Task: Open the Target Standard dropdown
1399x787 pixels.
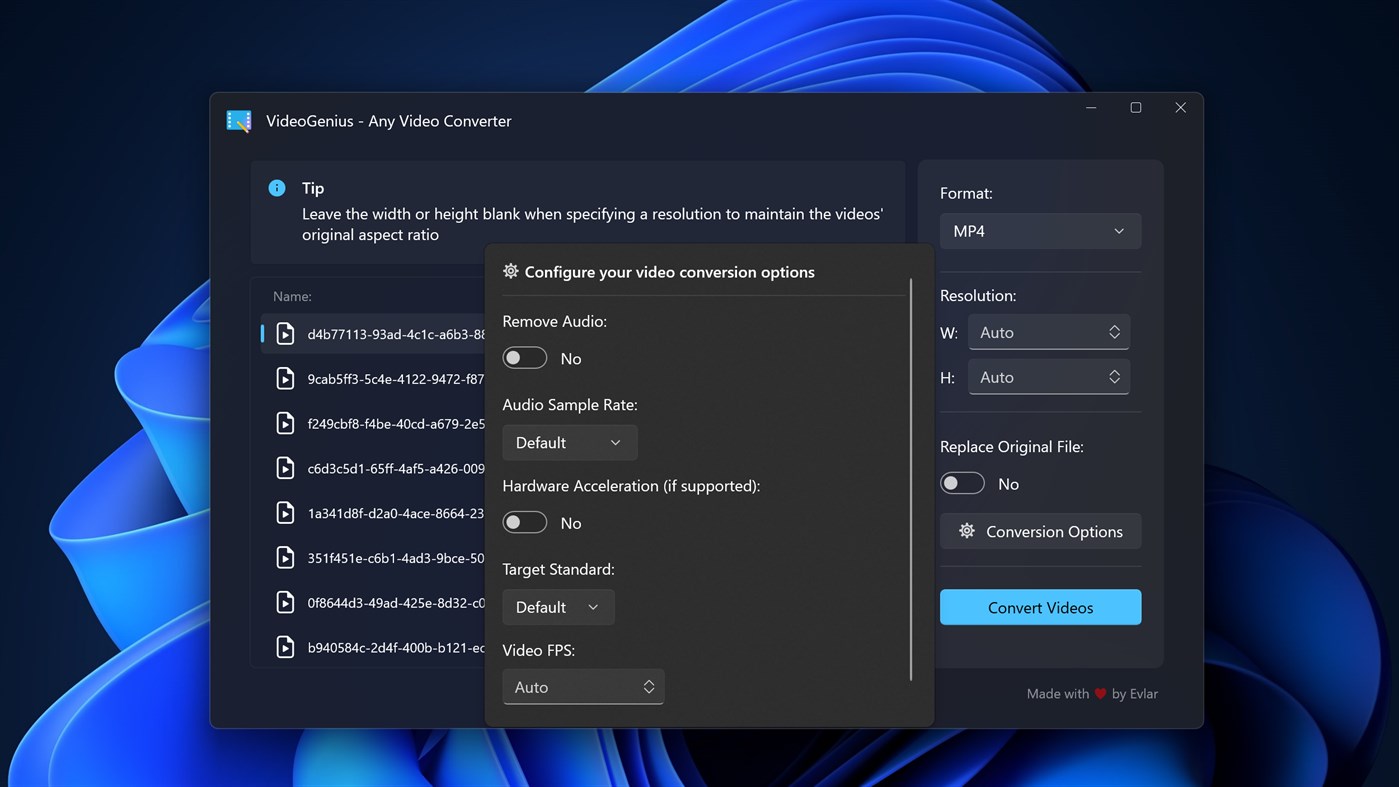Action: (558, 606)
